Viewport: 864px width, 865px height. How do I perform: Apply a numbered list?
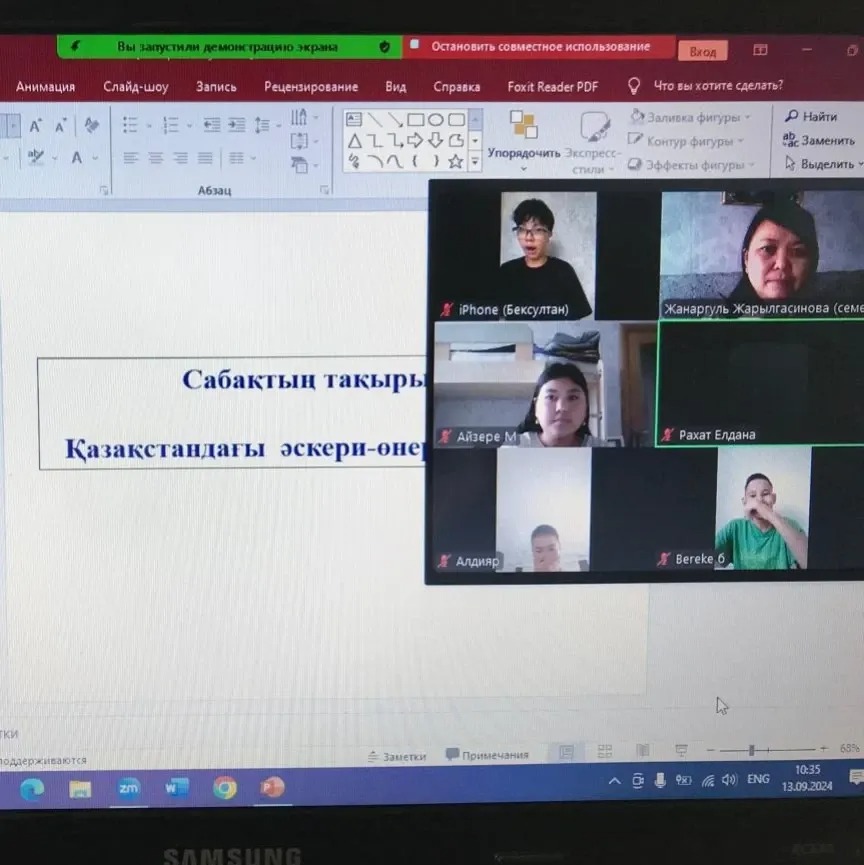pos(170,125)
